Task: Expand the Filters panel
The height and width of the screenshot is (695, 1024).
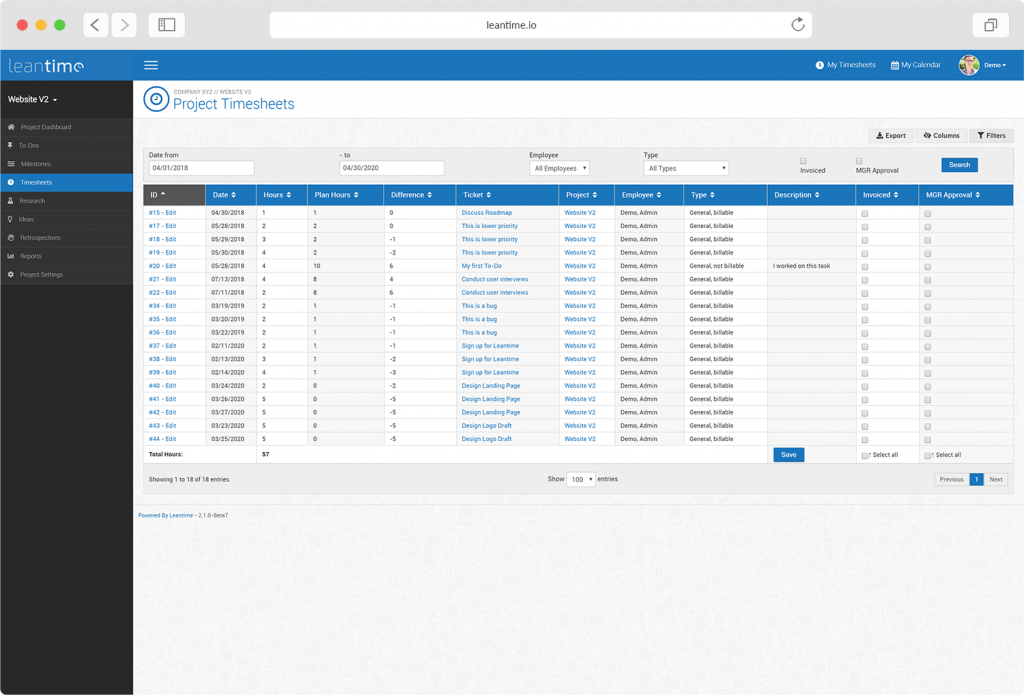Action: point(991,136)
